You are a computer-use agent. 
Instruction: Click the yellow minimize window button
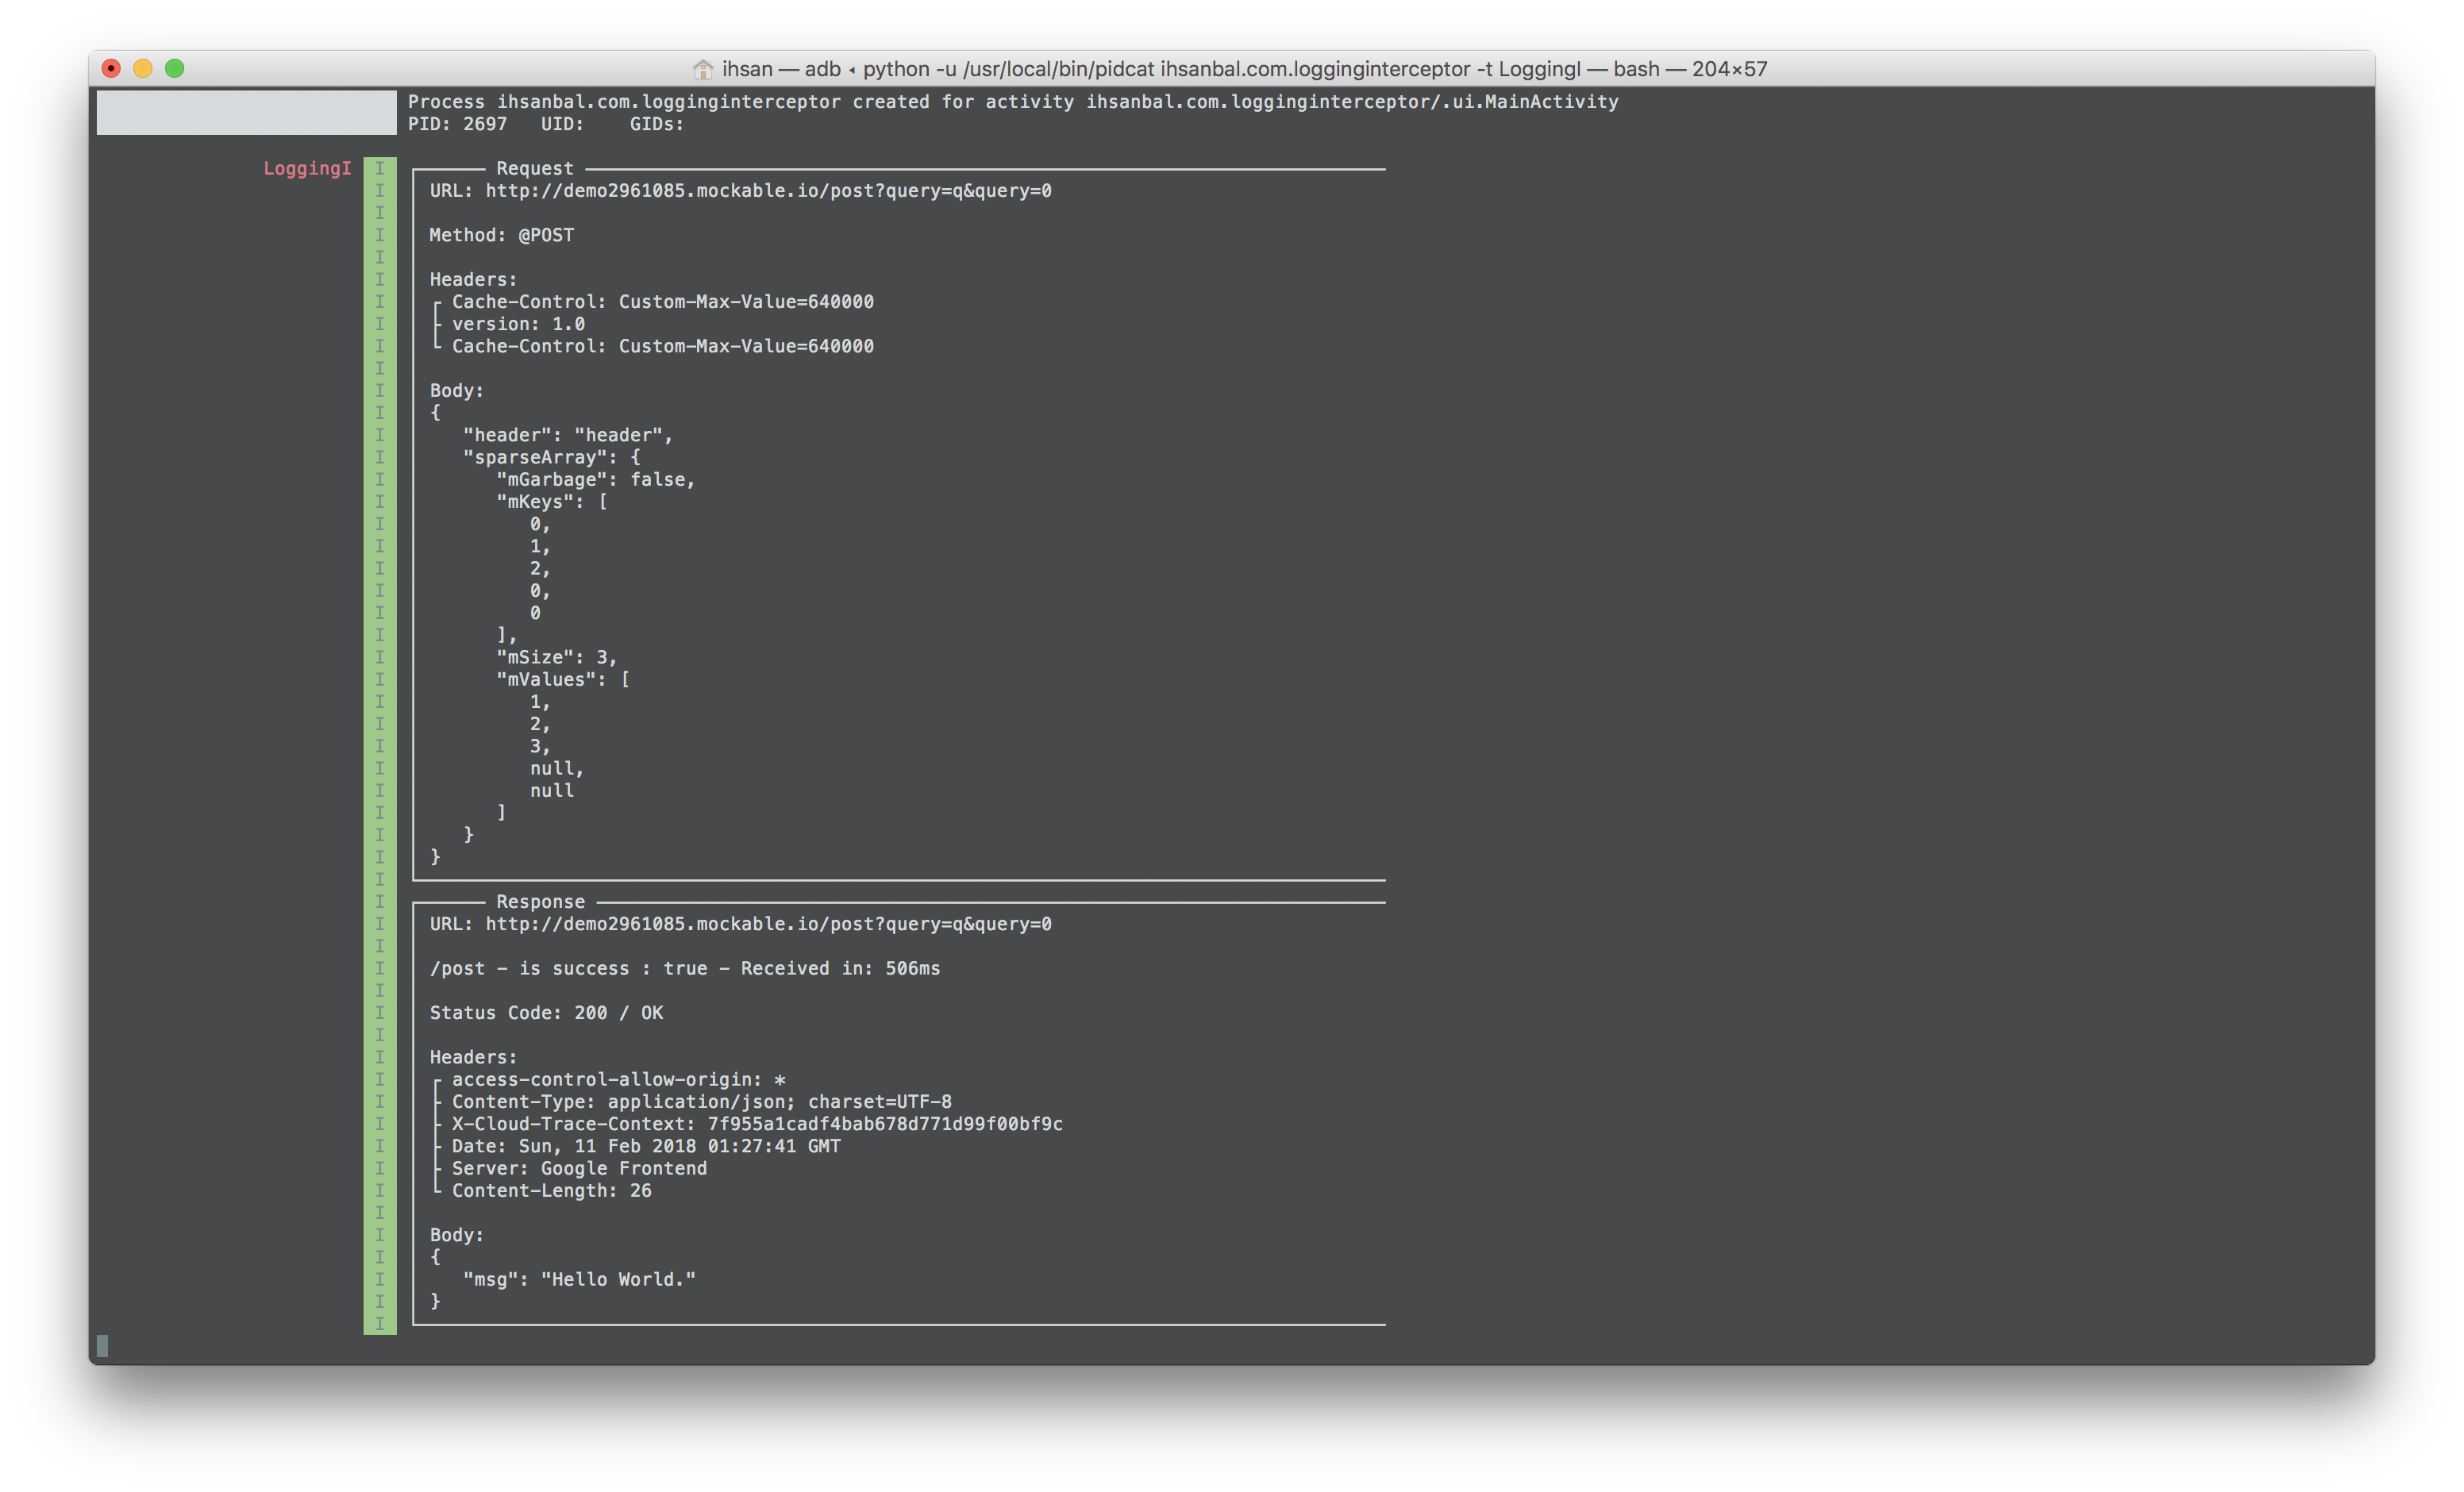143,68
